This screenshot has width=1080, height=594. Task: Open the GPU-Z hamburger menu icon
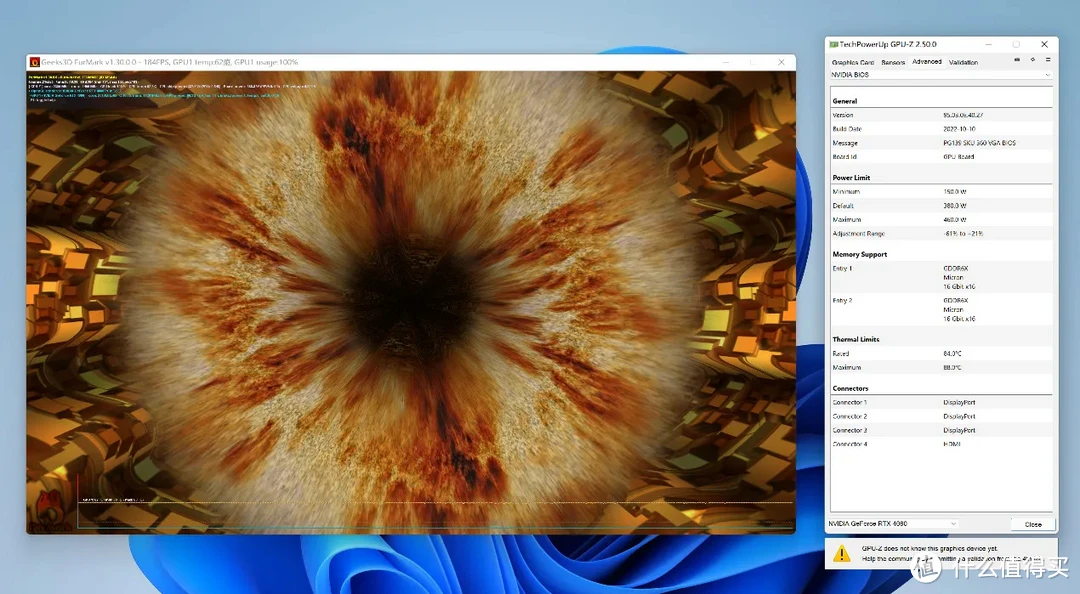click(x=1047, y=60)
